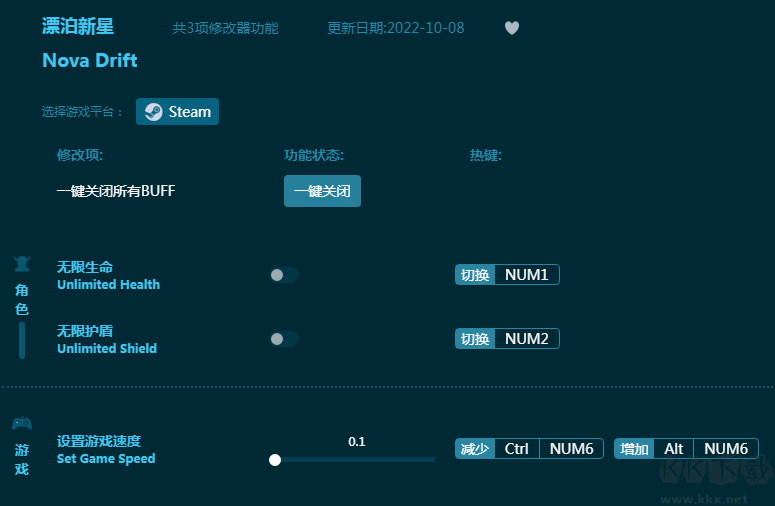The height and width of the screenshot is (506, 775).
Task: Click the Game Speed slider handle
Action: click(x=275, y=460)
